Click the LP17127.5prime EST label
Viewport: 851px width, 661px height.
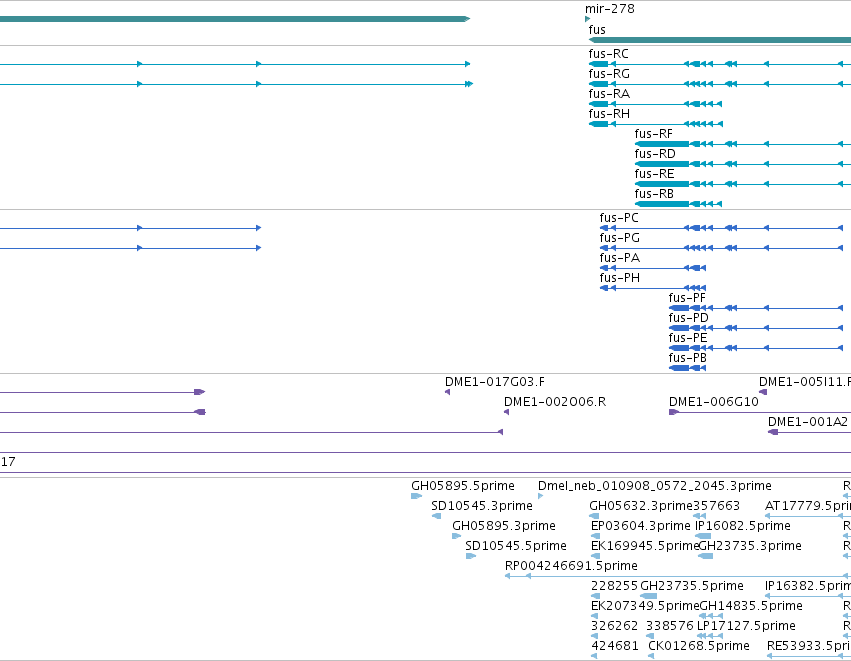(746, 626)
